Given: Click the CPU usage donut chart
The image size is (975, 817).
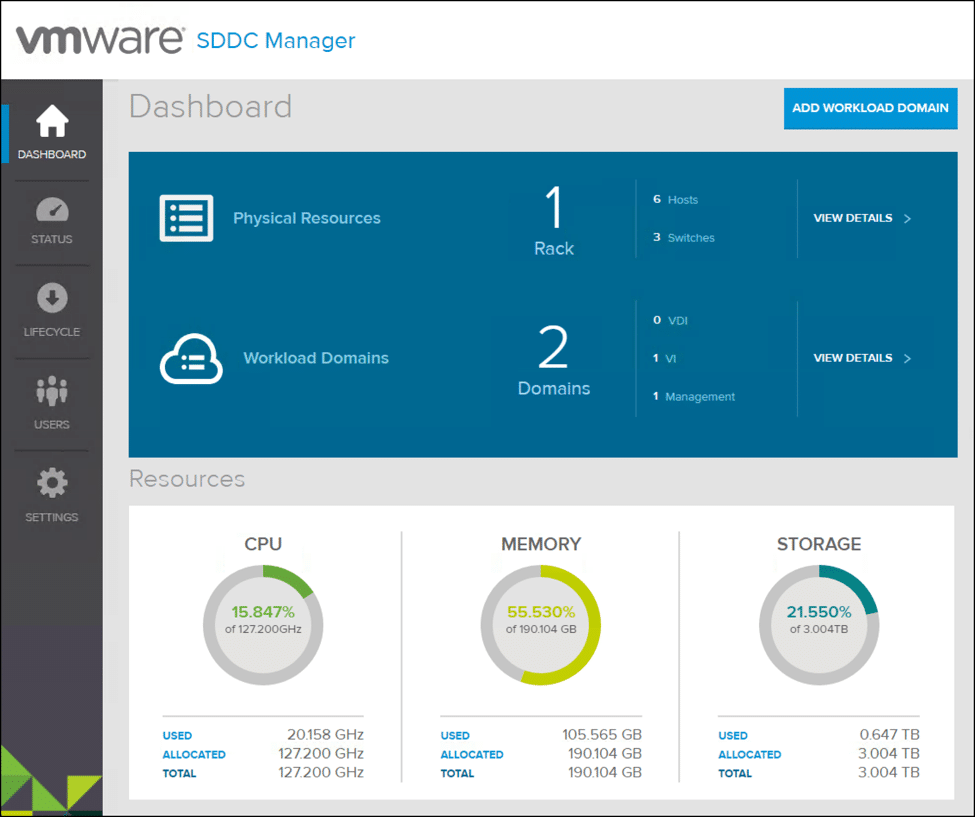Looking at the screenshot, I should [x=263, y=625].
